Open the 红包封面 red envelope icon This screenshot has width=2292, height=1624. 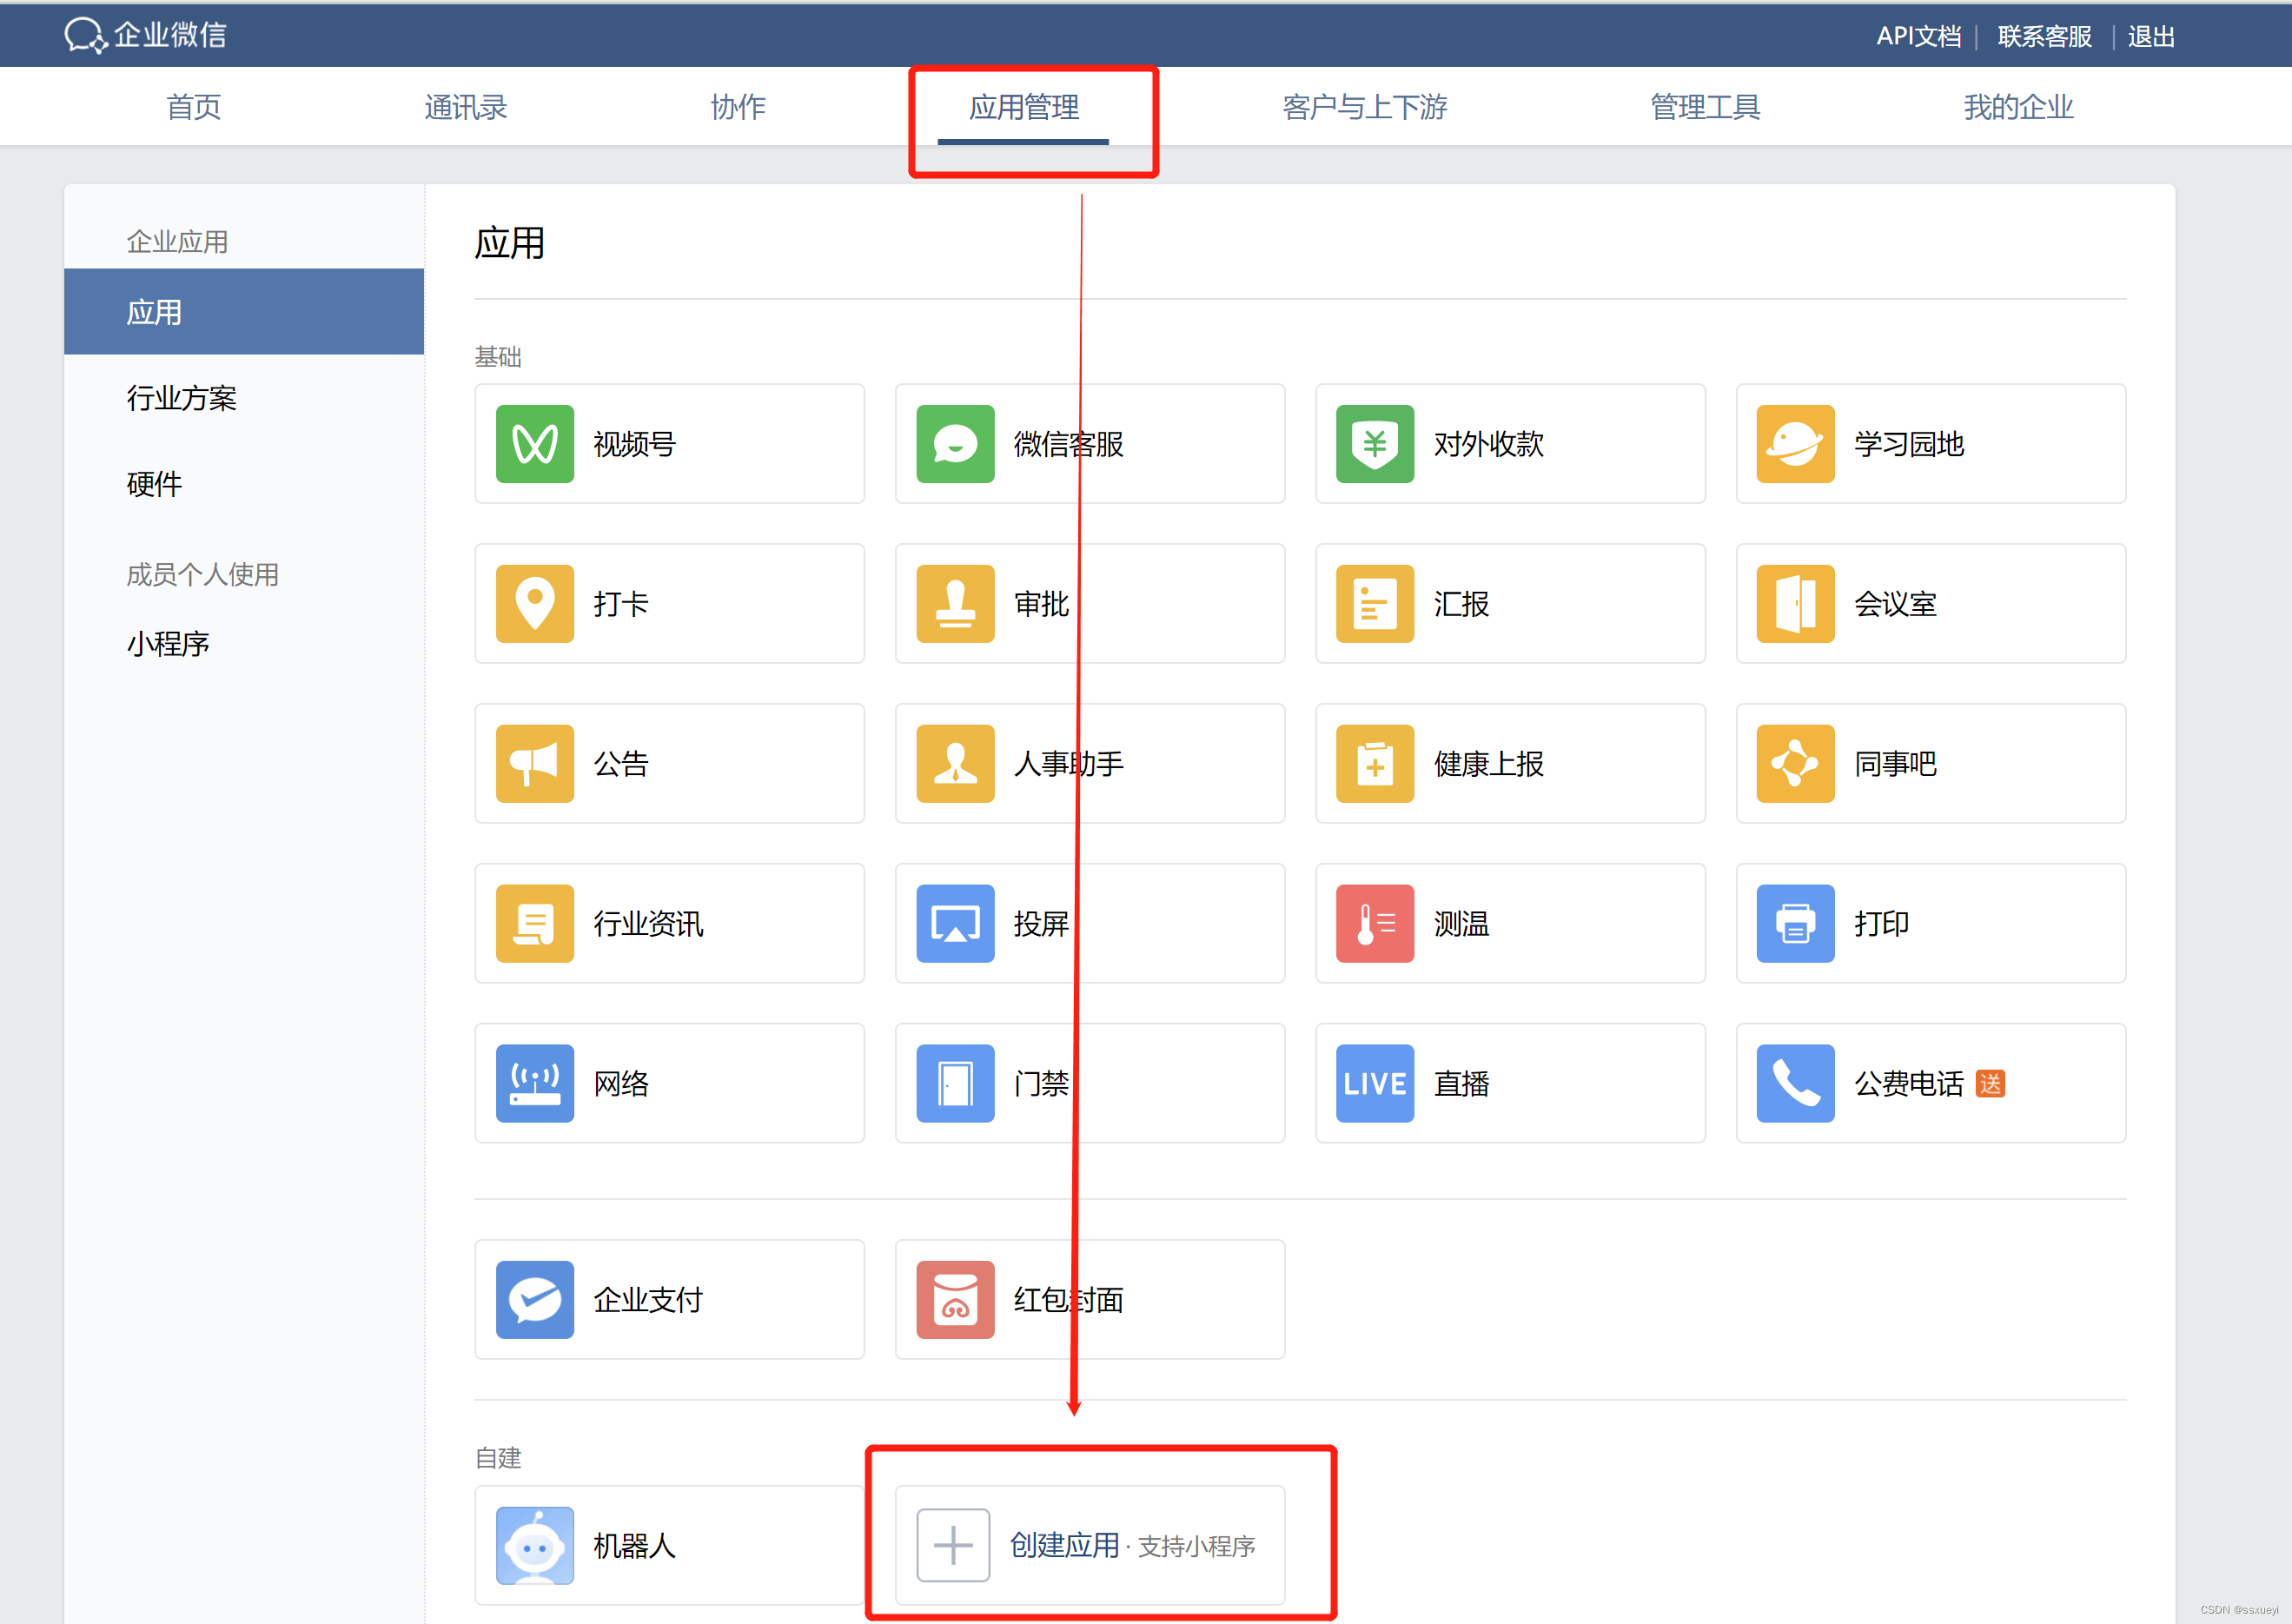click(x=955, y=1300)
